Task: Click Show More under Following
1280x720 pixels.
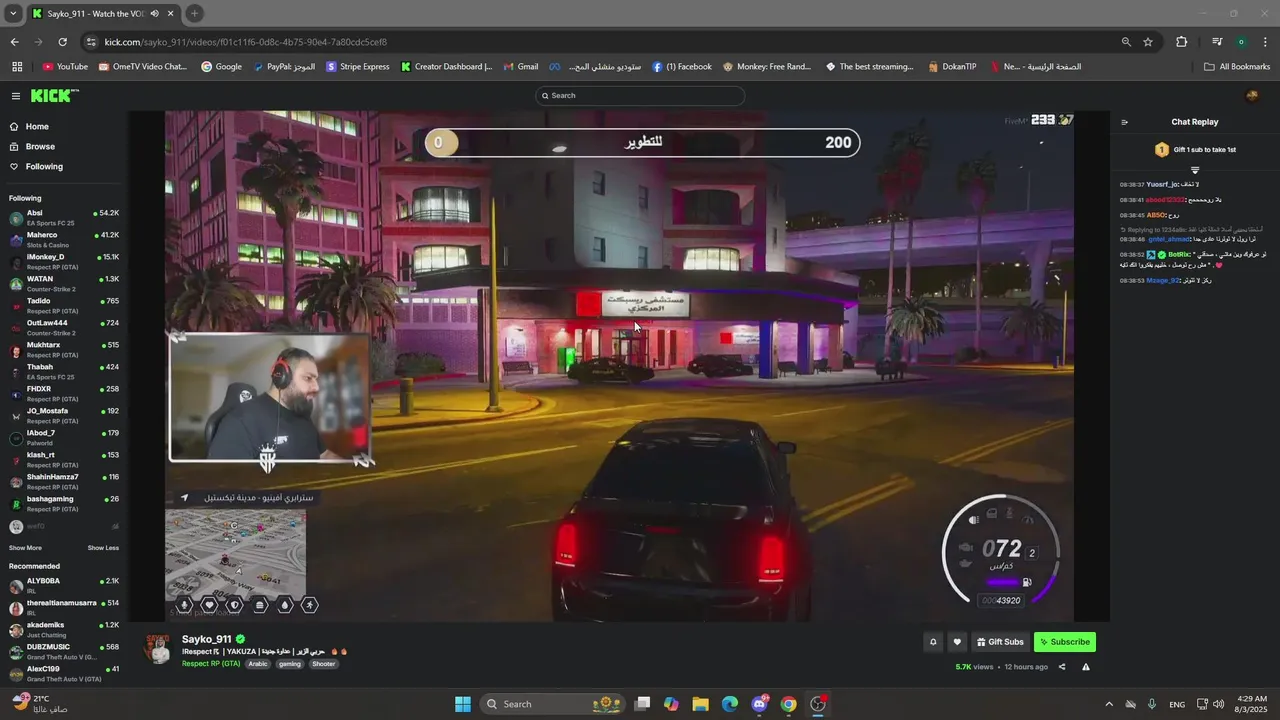Action: tap(25, 548)
